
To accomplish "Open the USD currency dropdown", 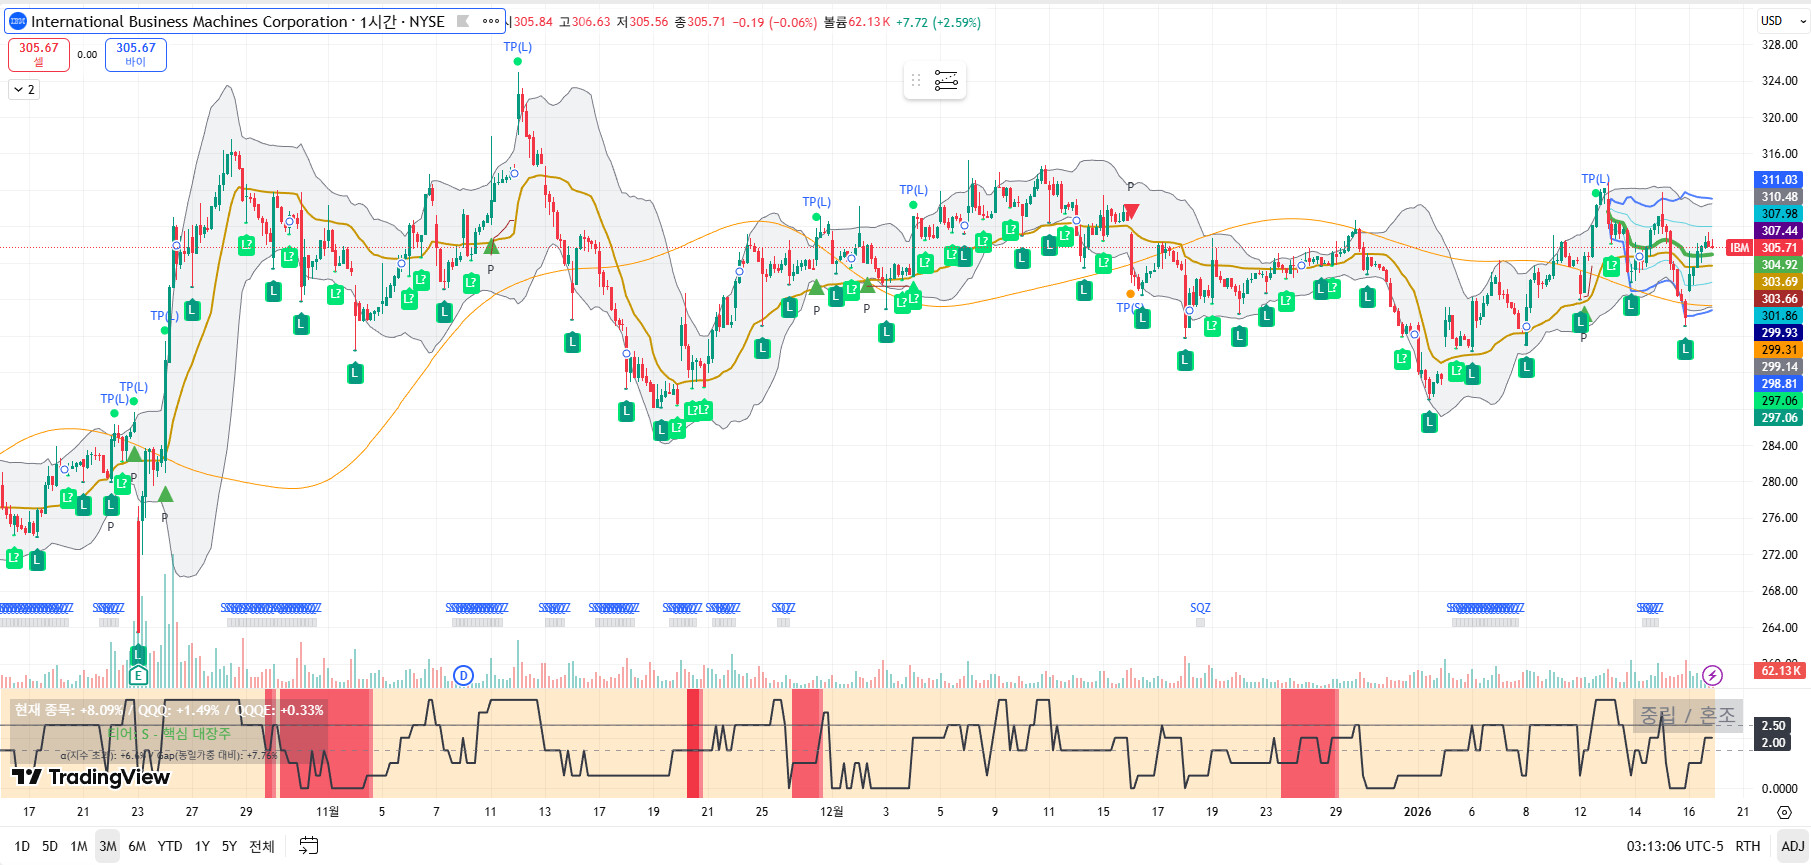I will (1782, 21).
